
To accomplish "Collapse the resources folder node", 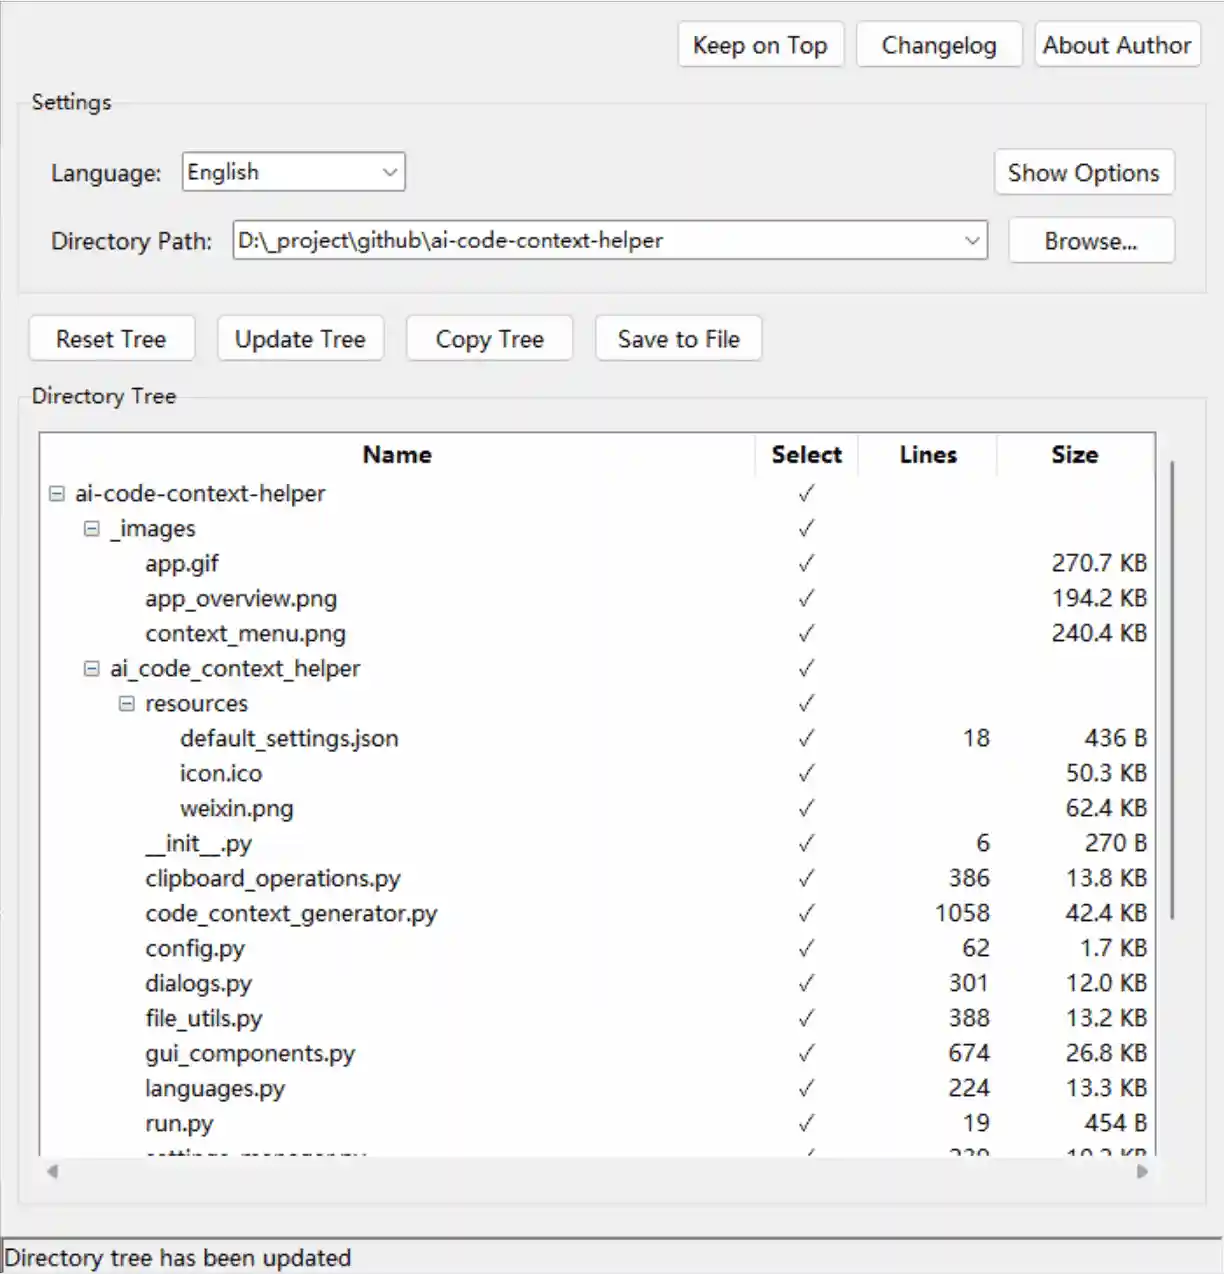I will [127, 704].
